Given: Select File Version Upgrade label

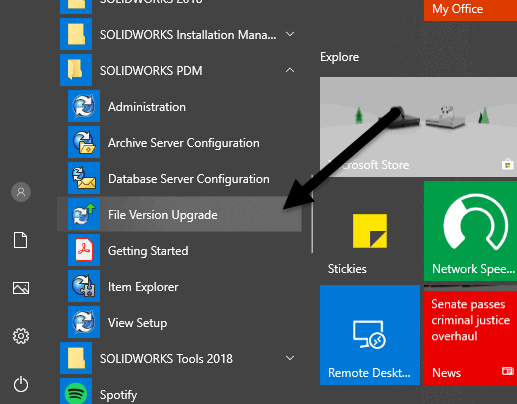Looking at the screenshot, I should 163,215.
